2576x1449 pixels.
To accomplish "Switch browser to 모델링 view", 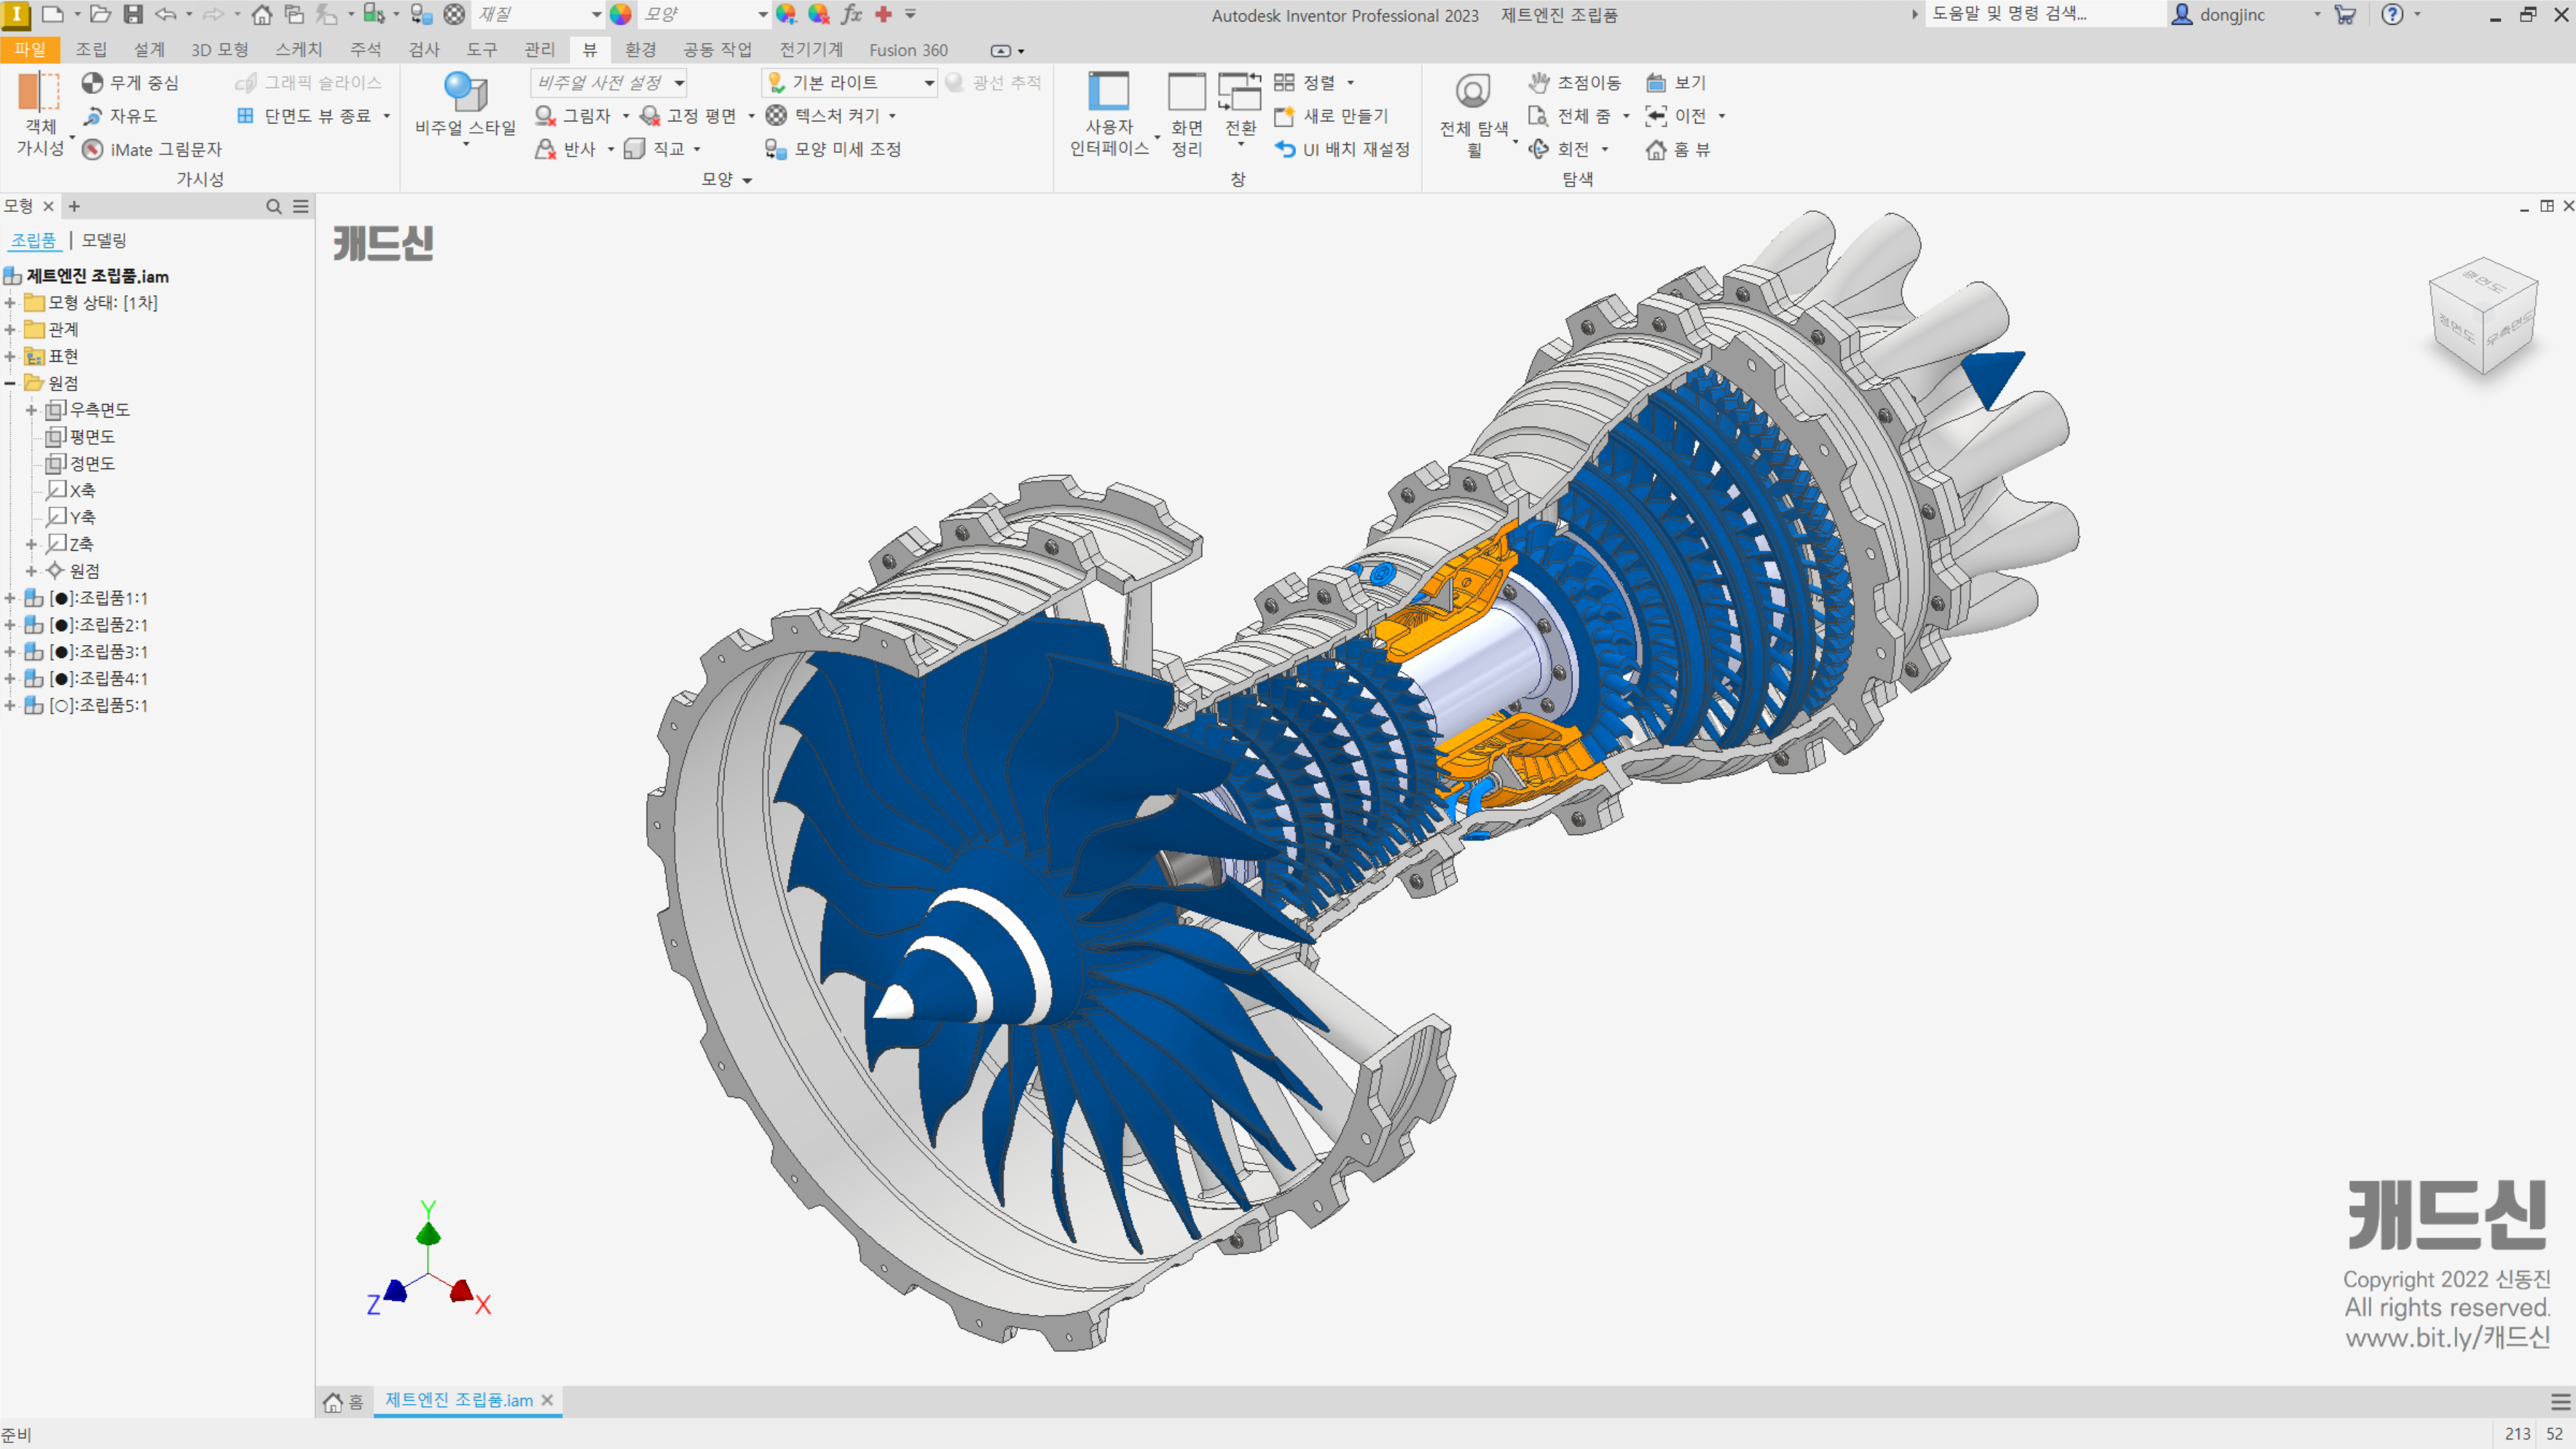I will pyautogui.click(x=104, y=240).
